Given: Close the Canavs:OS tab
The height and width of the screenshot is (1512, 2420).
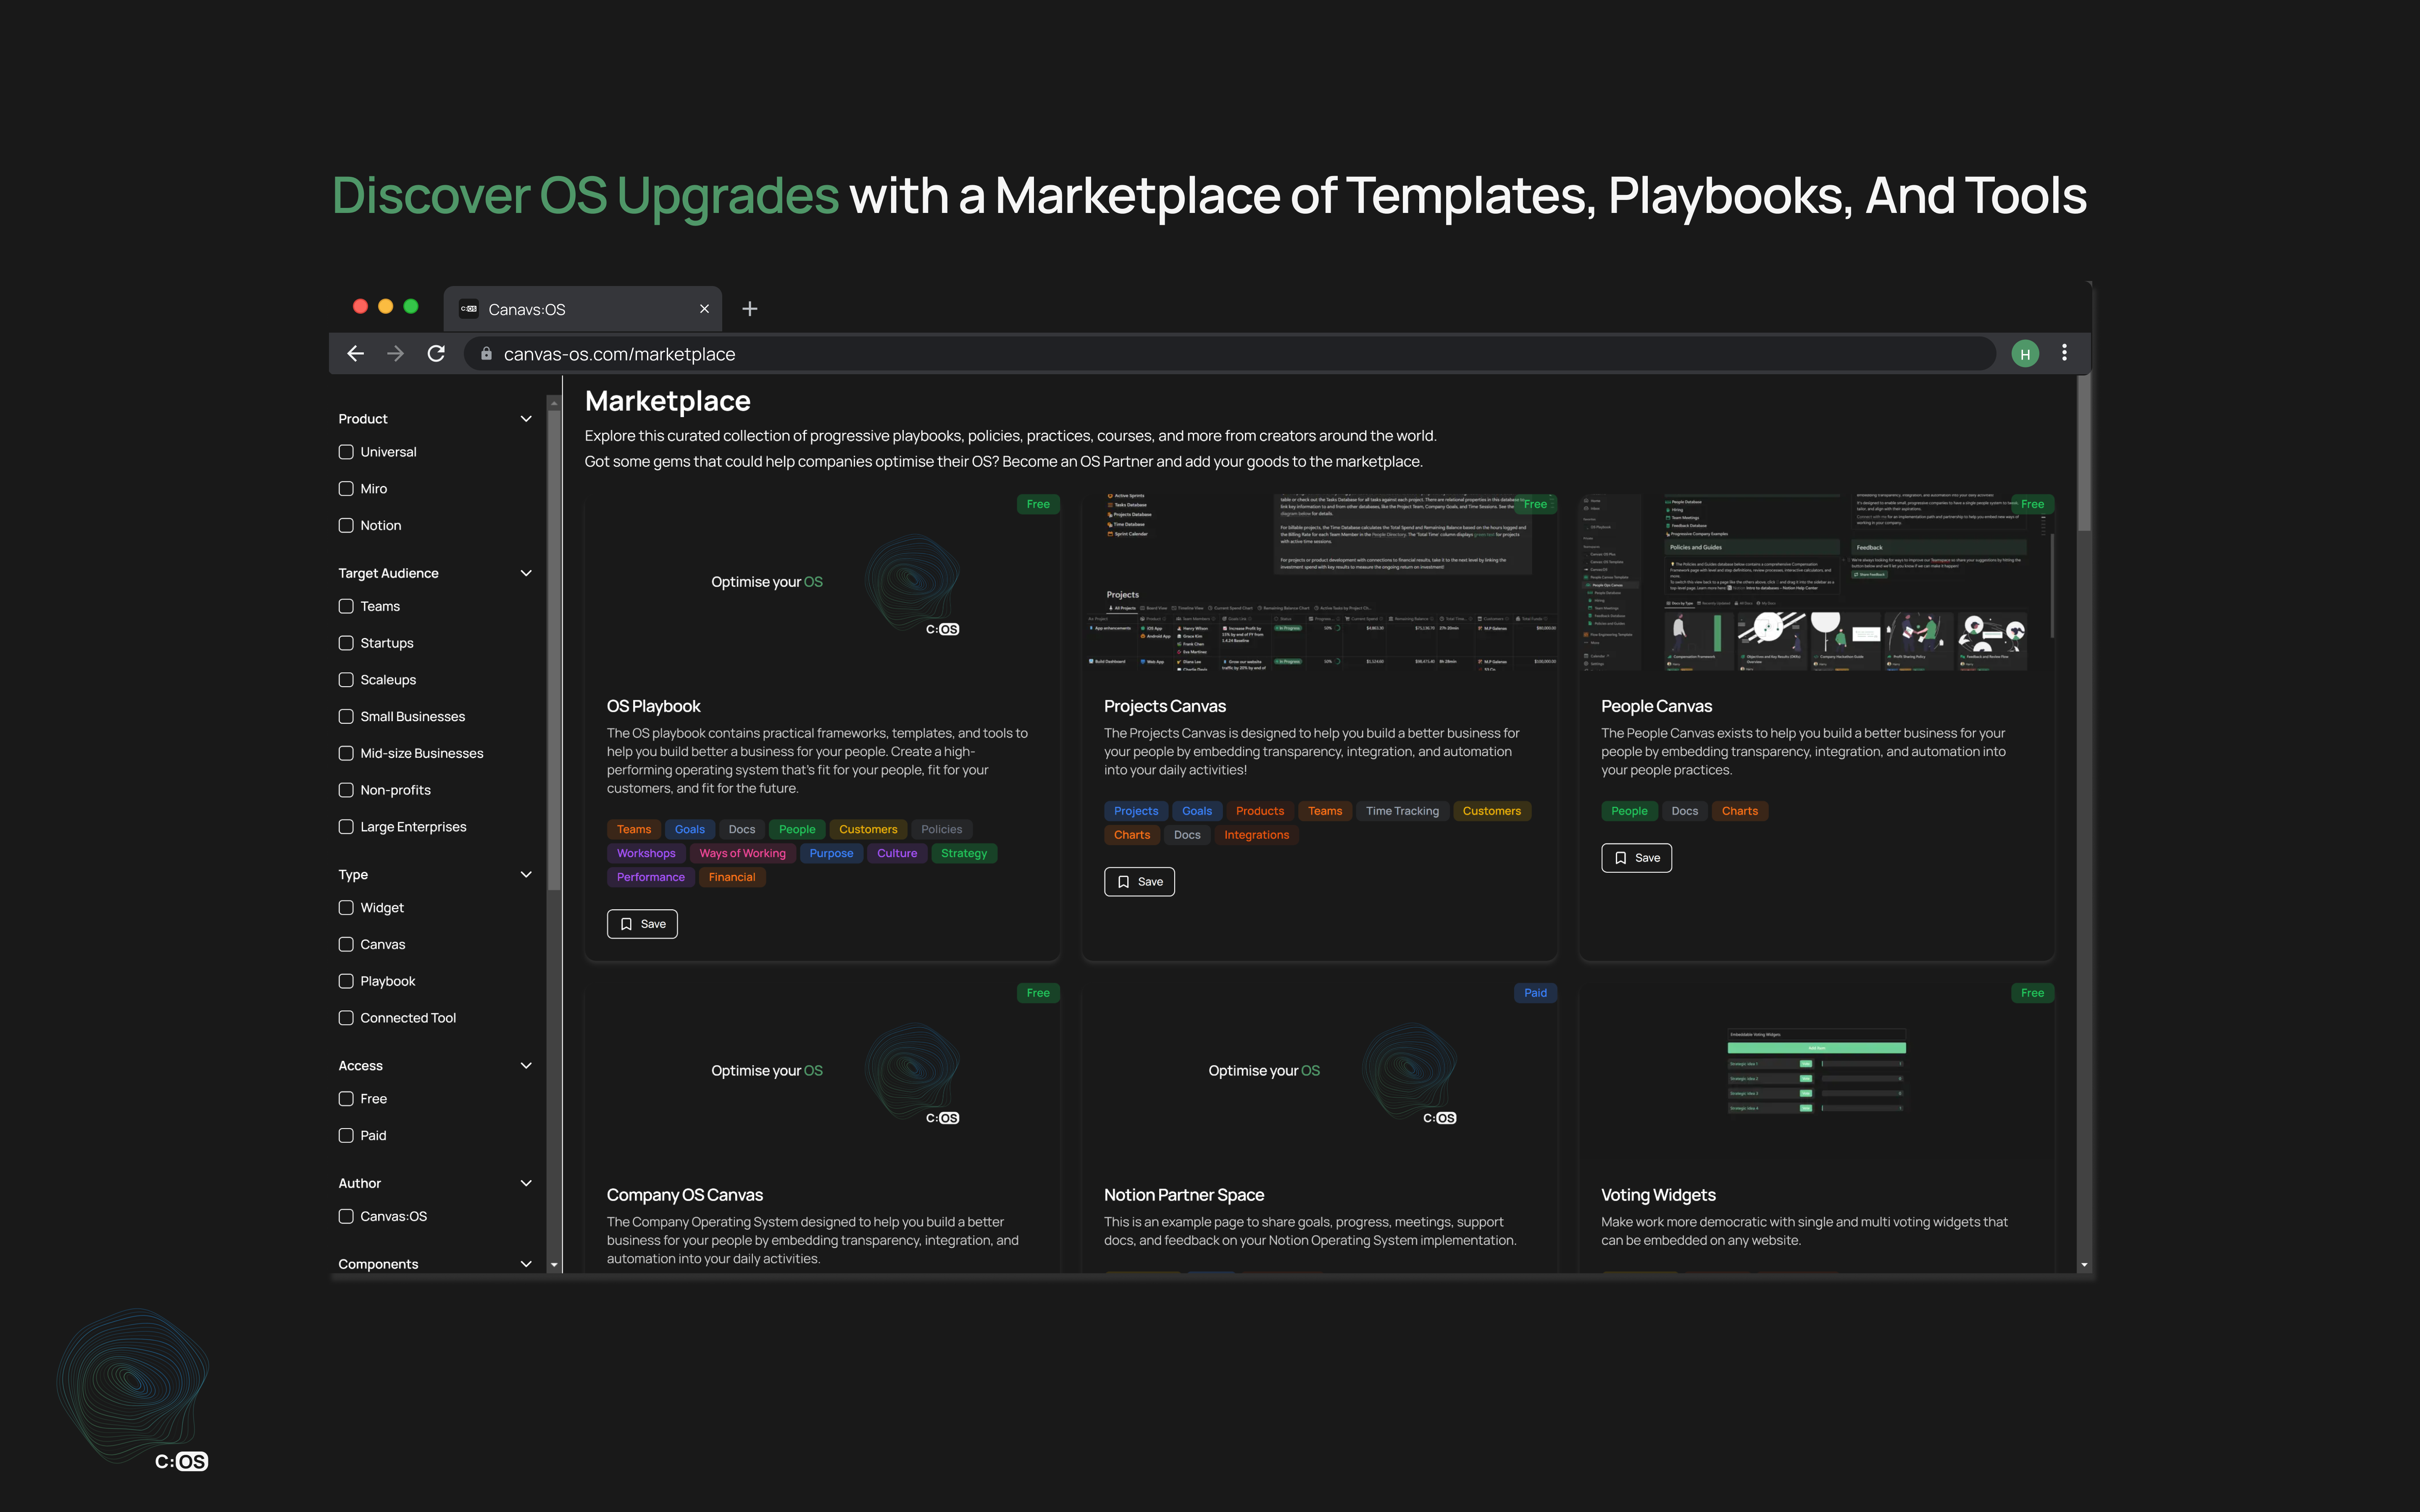Looking at the screenshot, I should pyautogui.click(x=704, y=309).
